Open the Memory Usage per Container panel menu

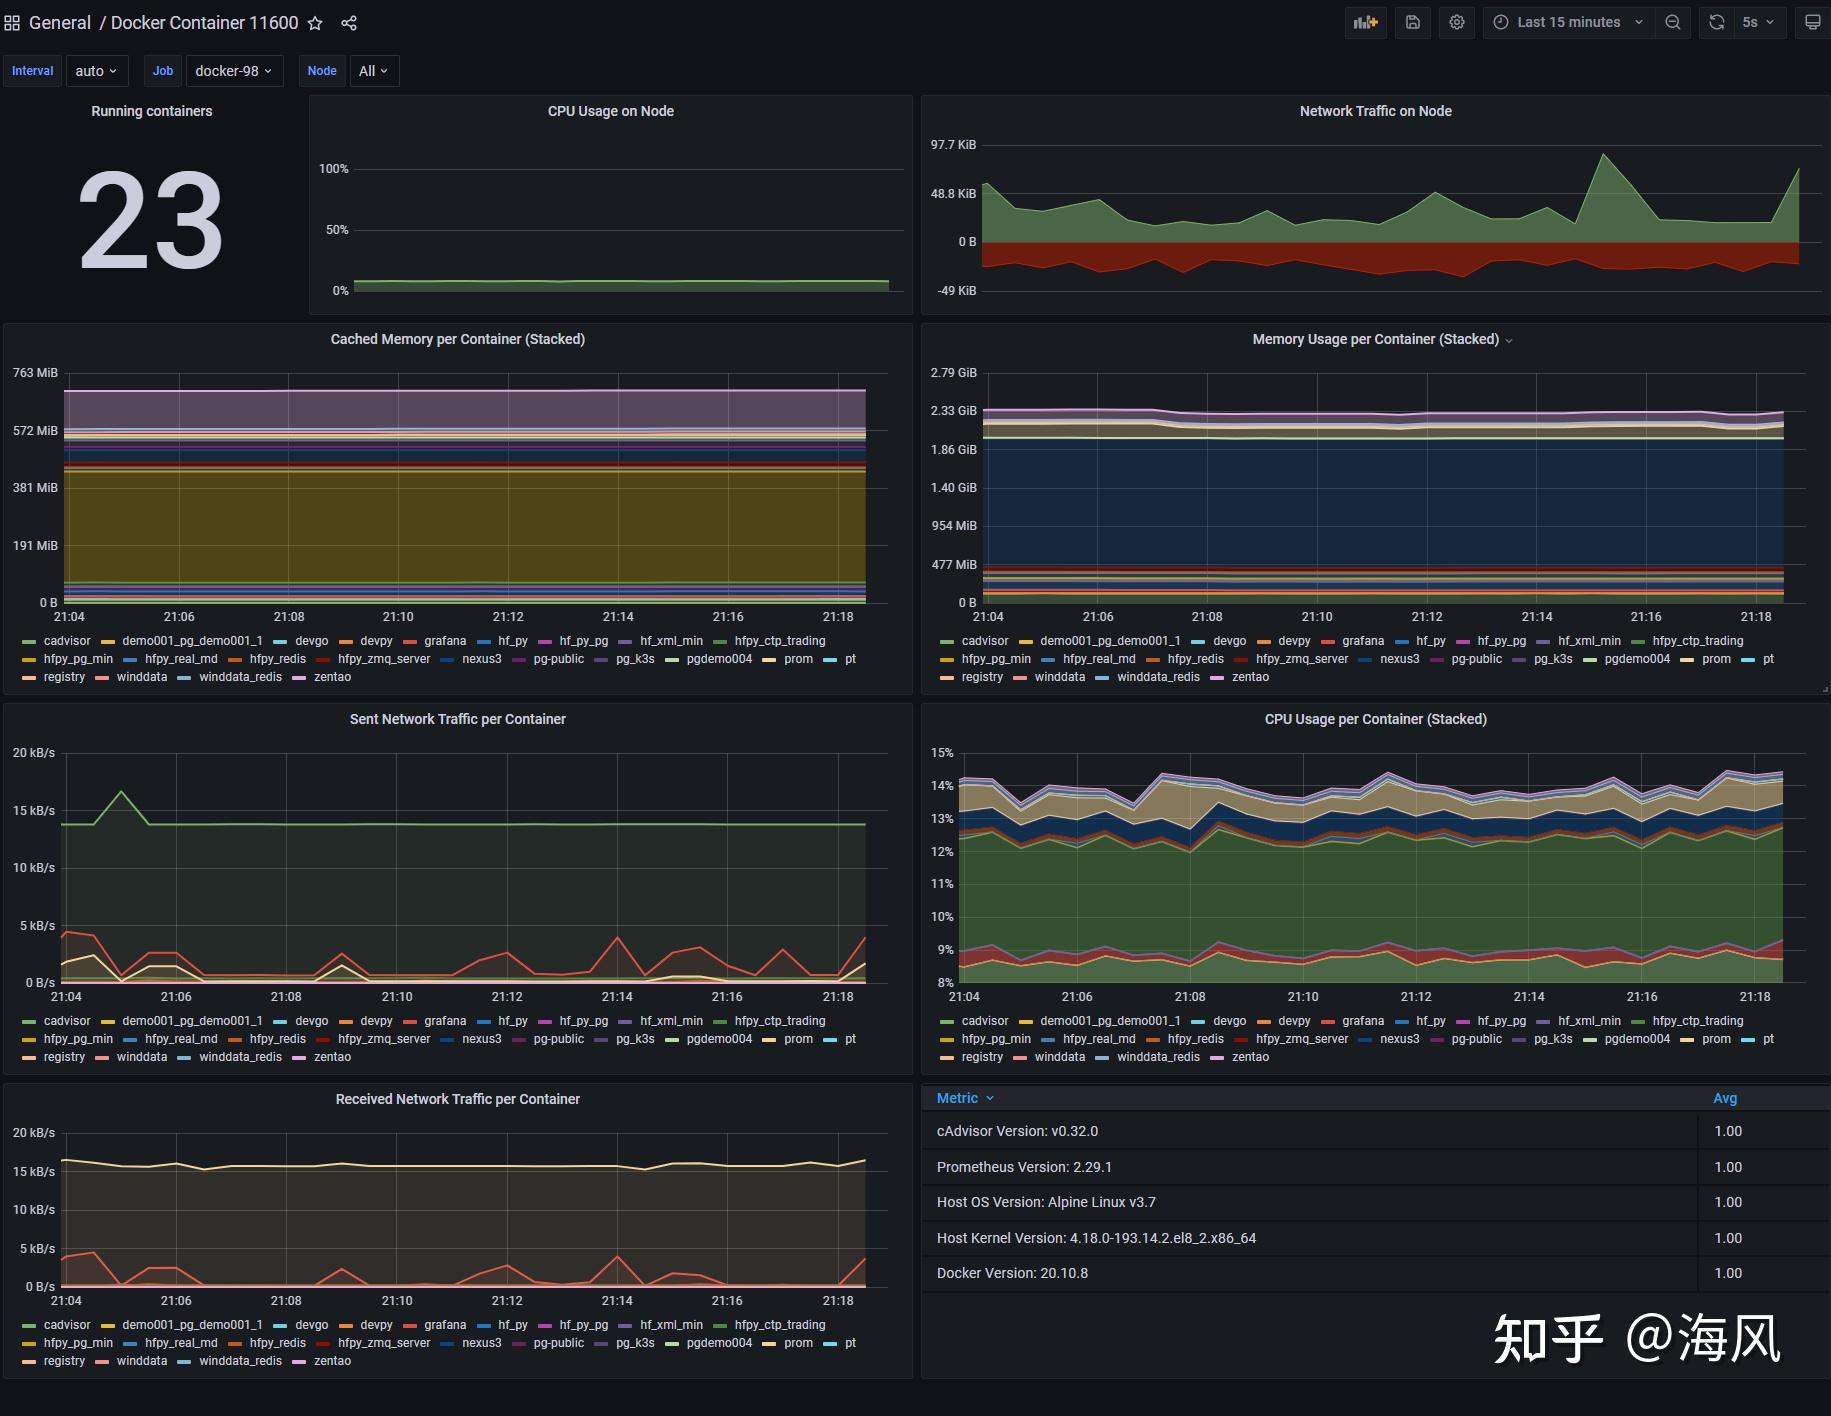pyautogui.click(x=1509, y=339)
